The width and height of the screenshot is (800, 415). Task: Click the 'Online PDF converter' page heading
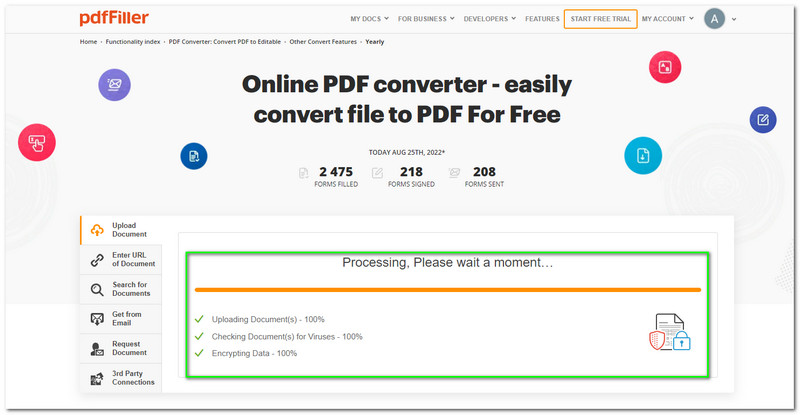(x=407, y=99)
